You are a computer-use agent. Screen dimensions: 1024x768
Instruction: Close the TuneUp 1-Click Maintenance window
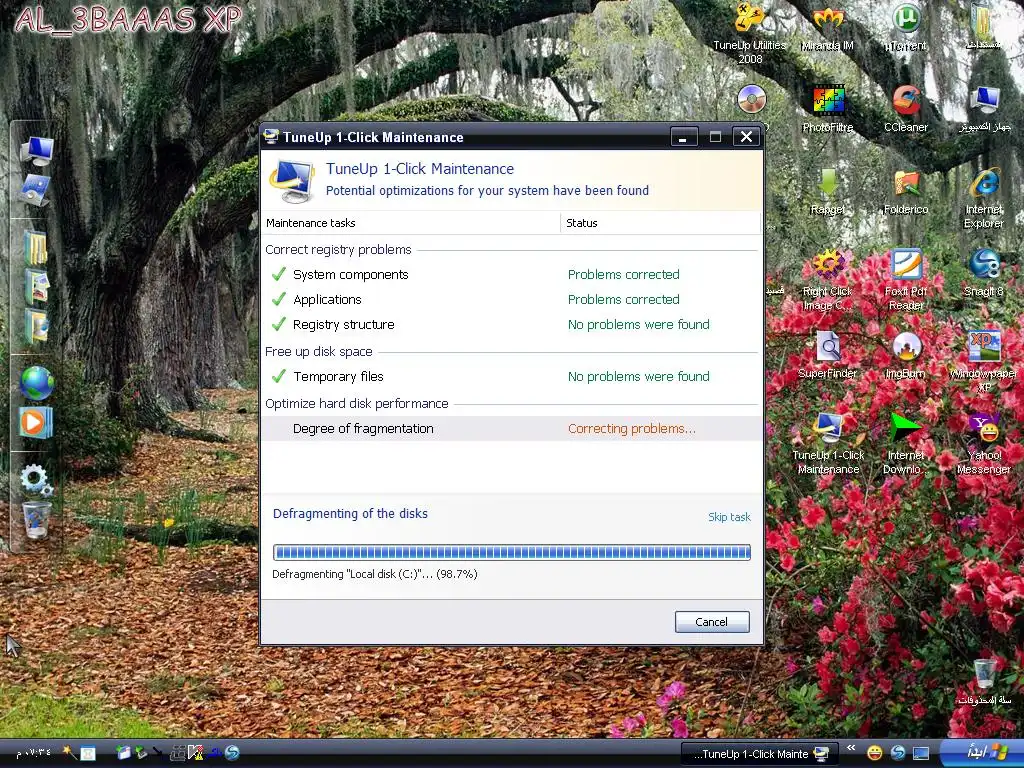point(746,136)
